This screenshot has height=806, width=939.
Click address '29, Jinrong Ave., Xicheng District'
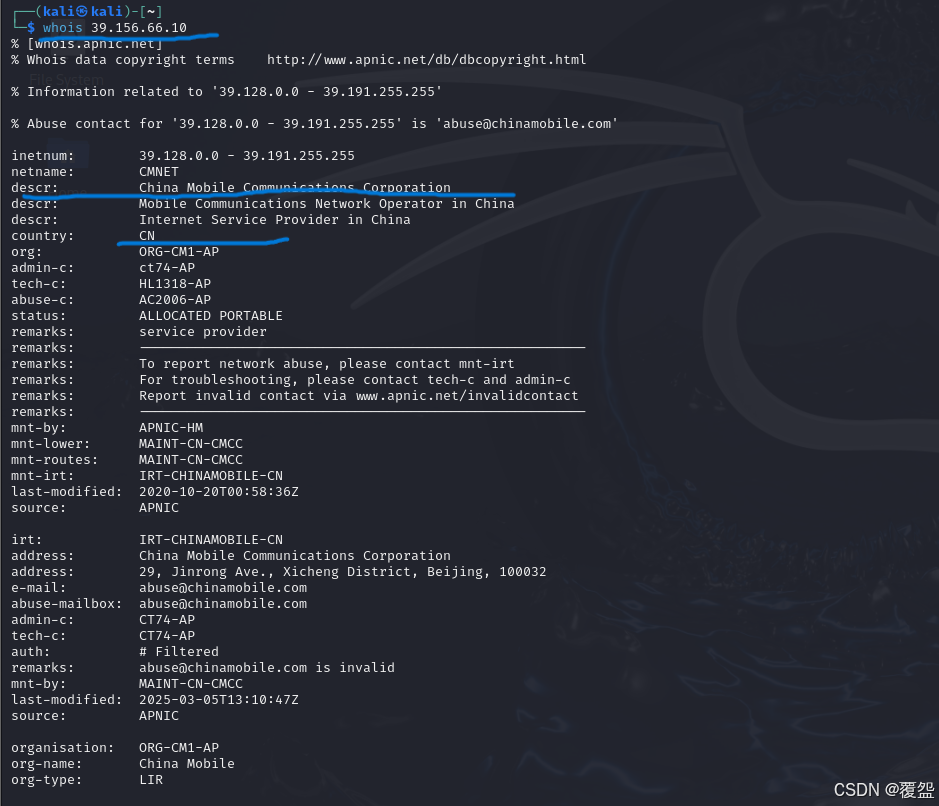pos(343,572)
